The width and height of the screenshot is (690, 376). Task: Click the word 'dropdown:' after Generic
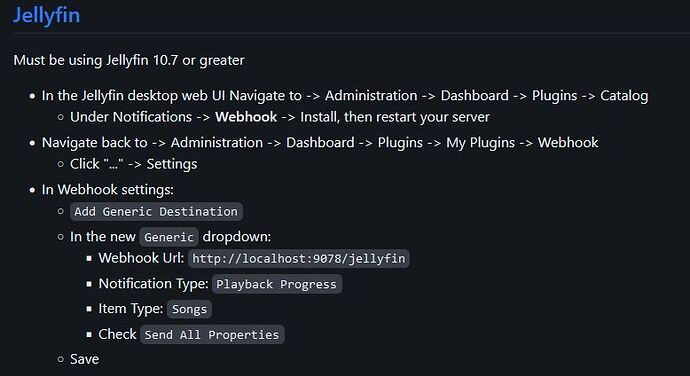(x=237, y=237)
